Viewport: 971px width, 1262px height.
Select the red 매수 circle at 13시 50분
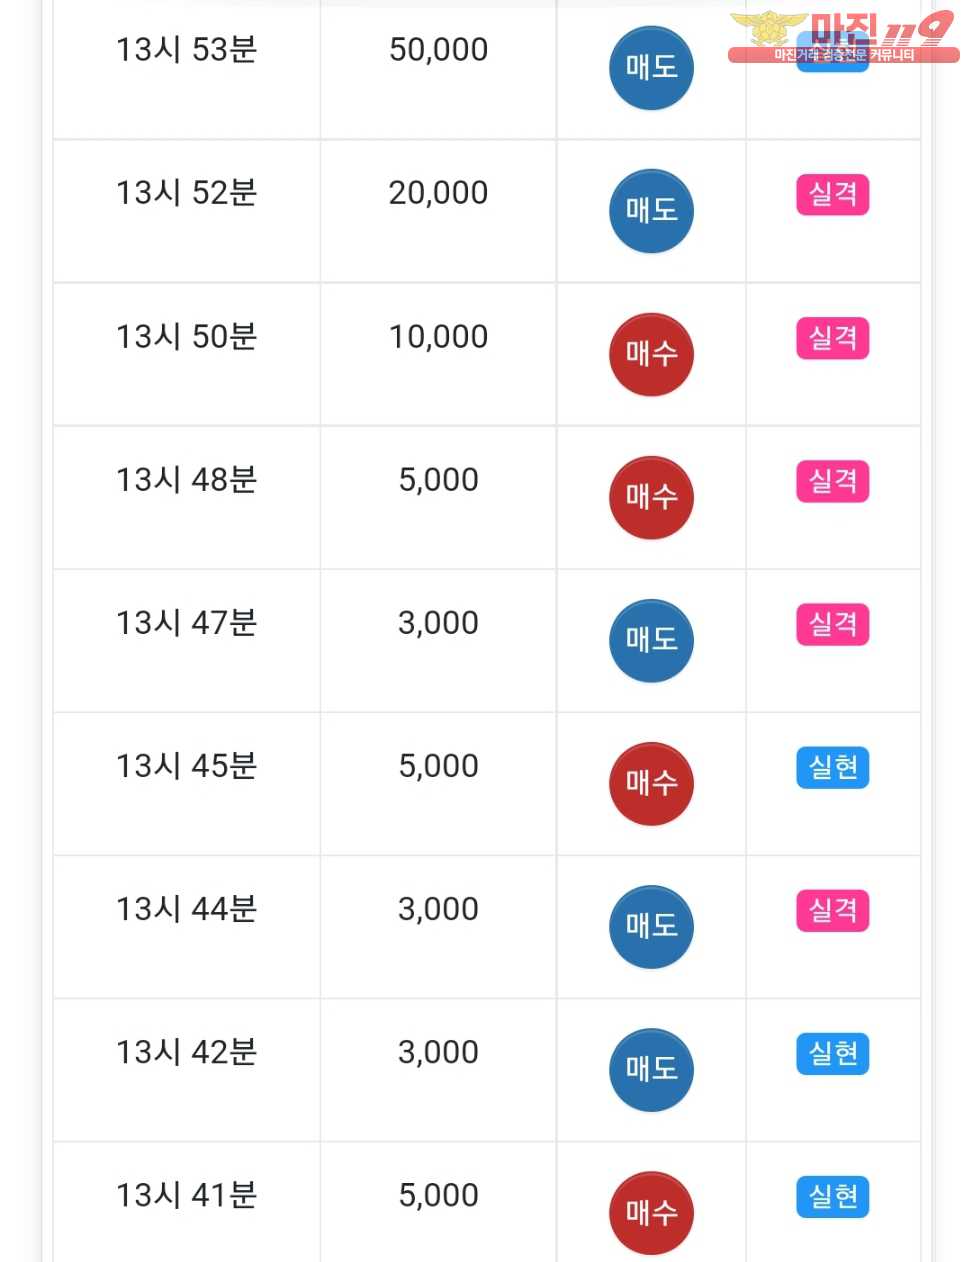point(651,354)
